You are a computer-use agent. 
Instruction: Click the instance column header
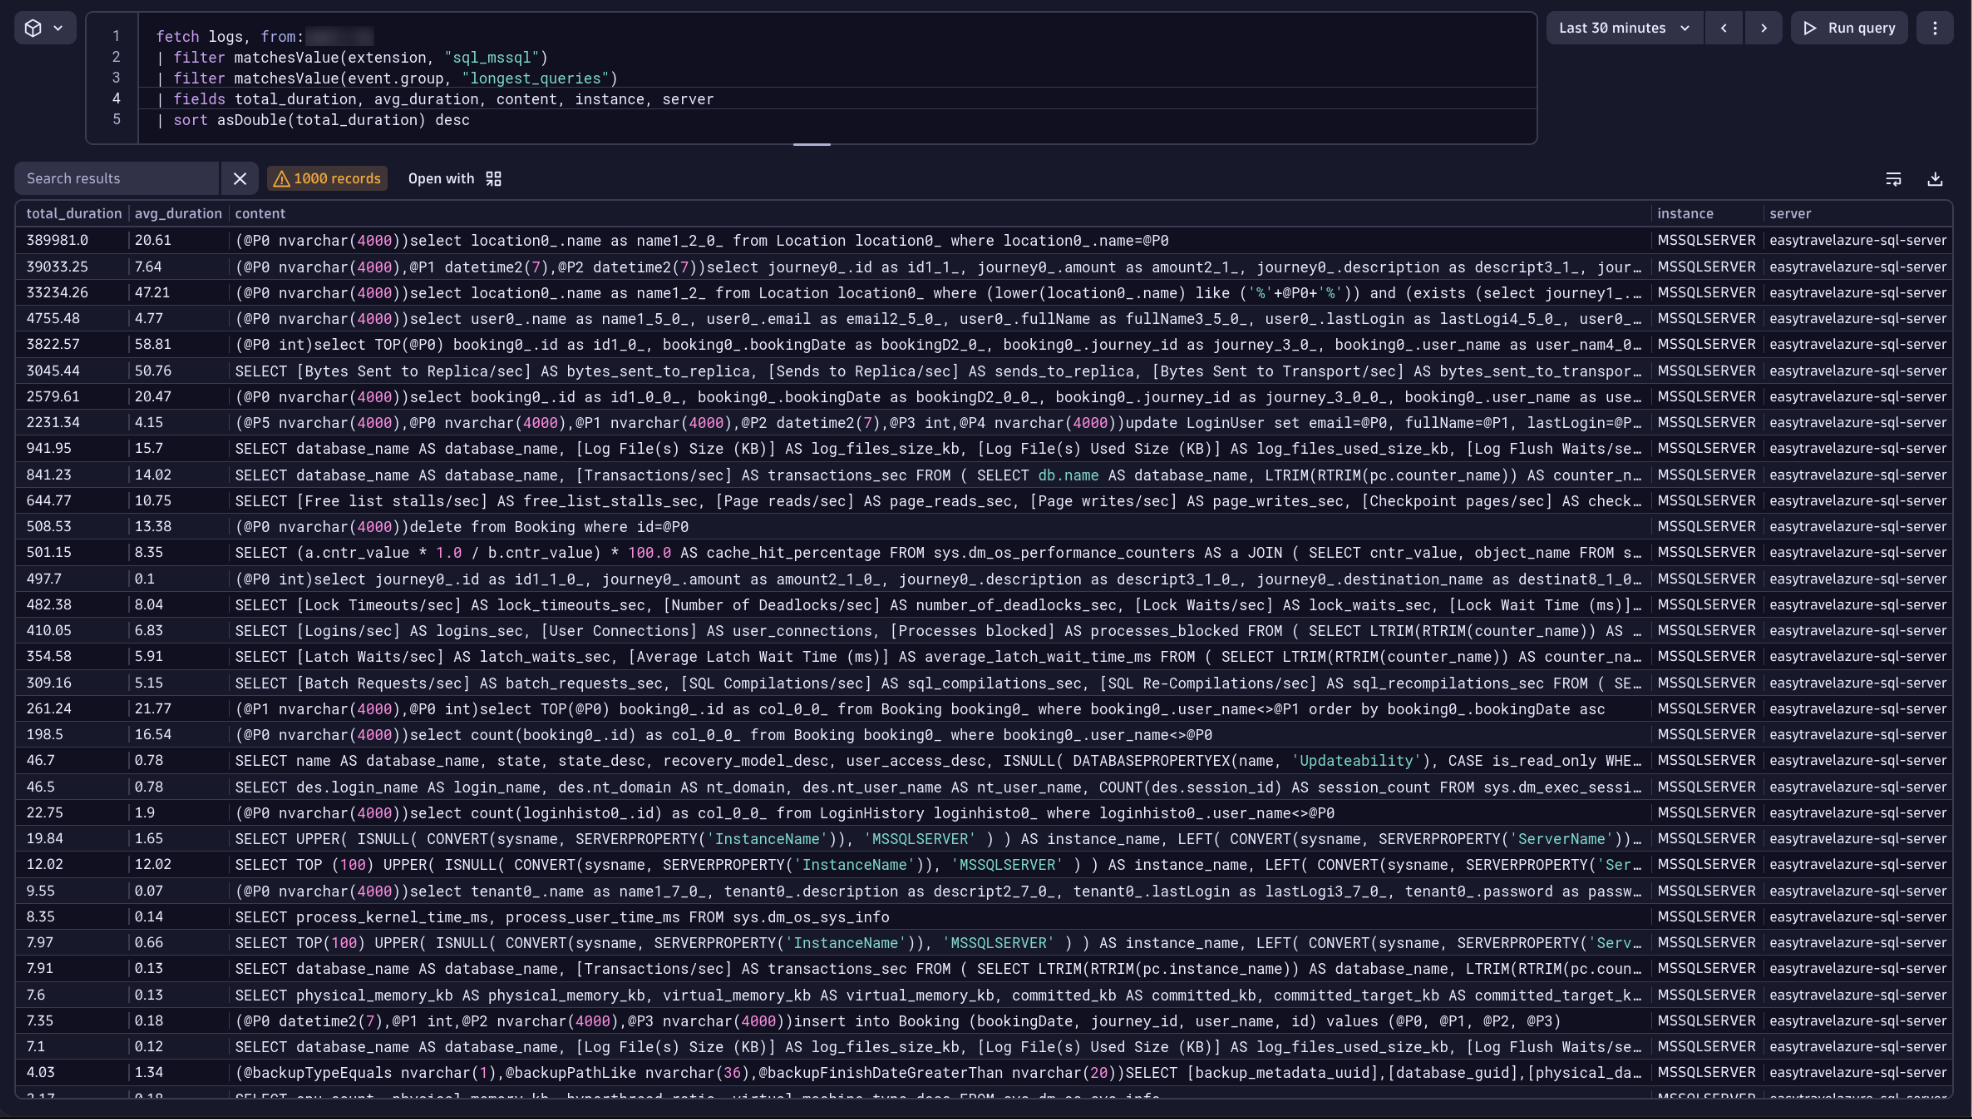pyautogui.click(x=1684, y=213)
